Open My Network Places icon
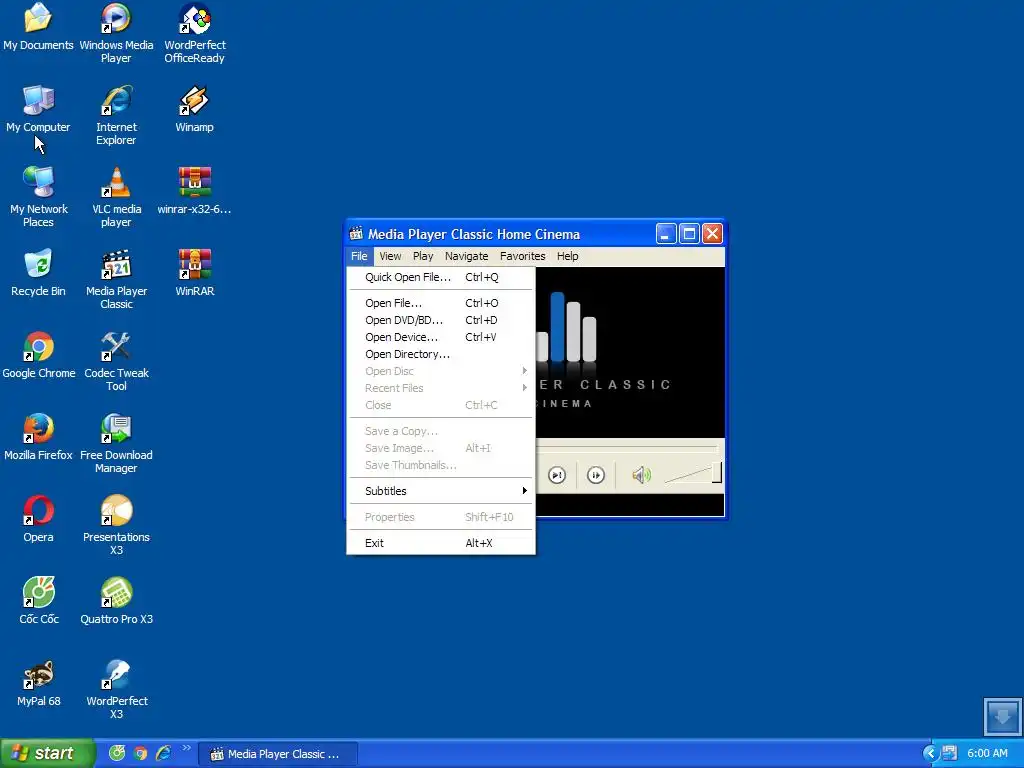1024x768 pixels. [38, 197]
